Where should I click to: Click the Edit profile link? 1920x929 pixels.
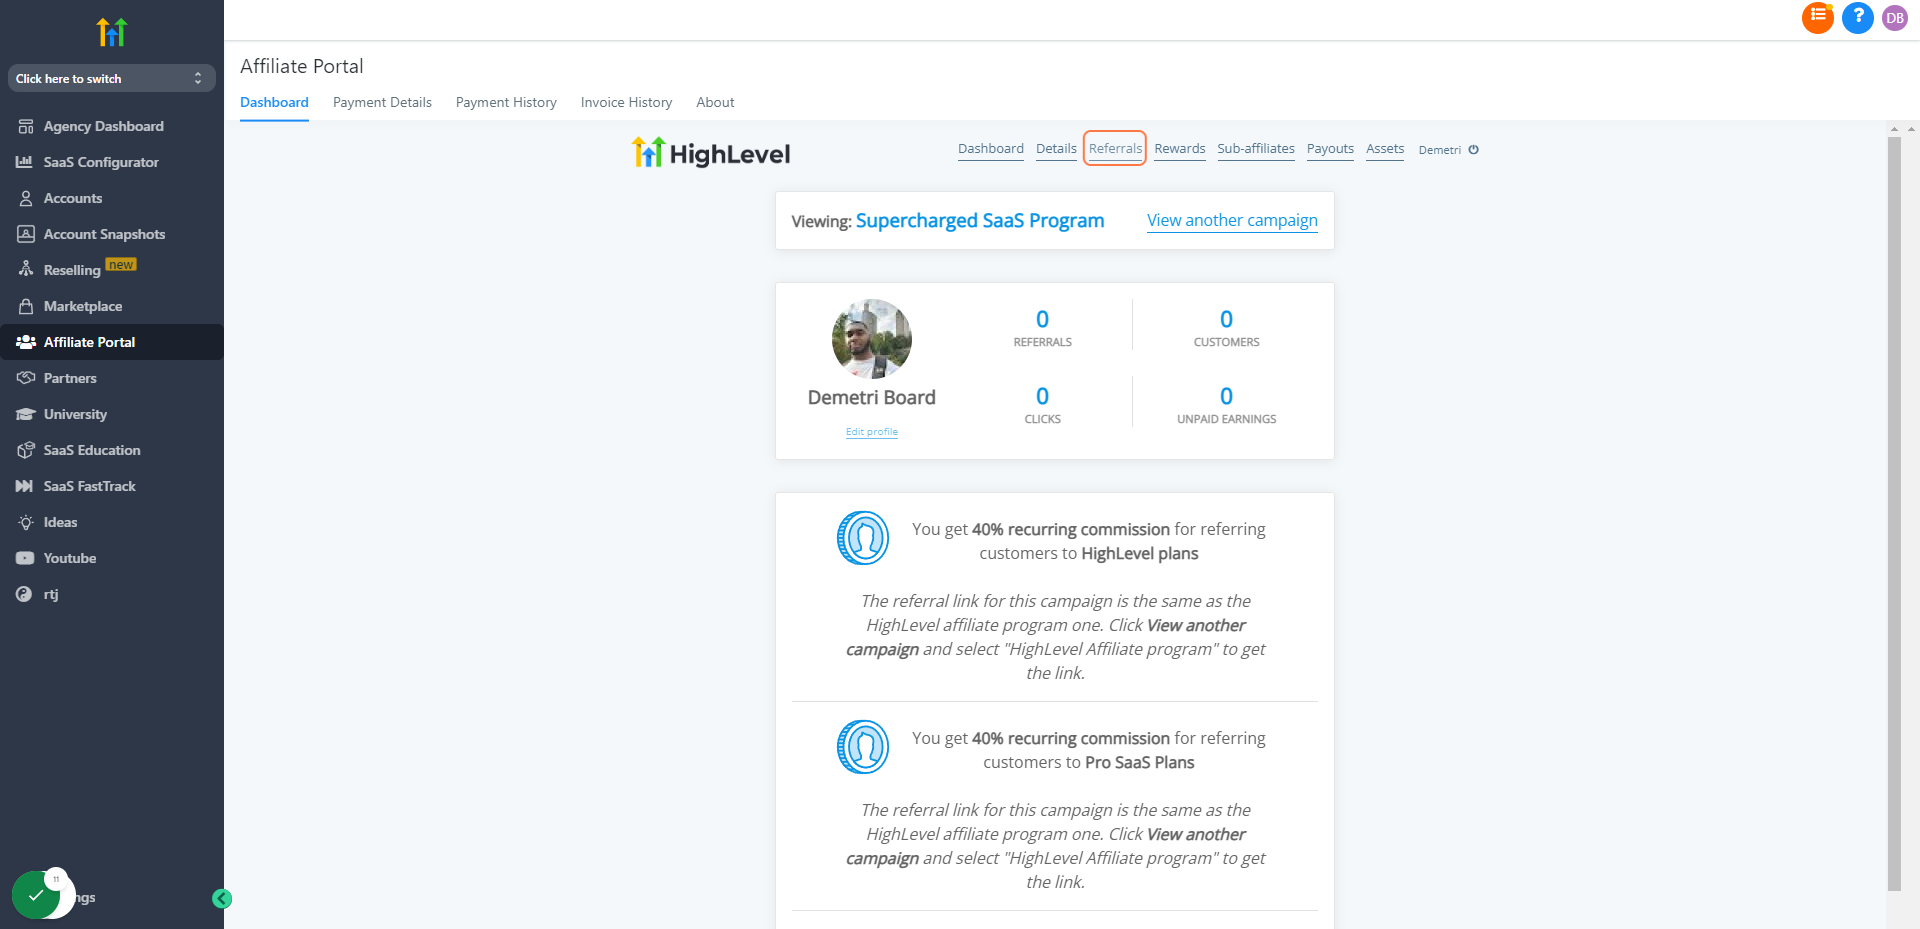872,432
